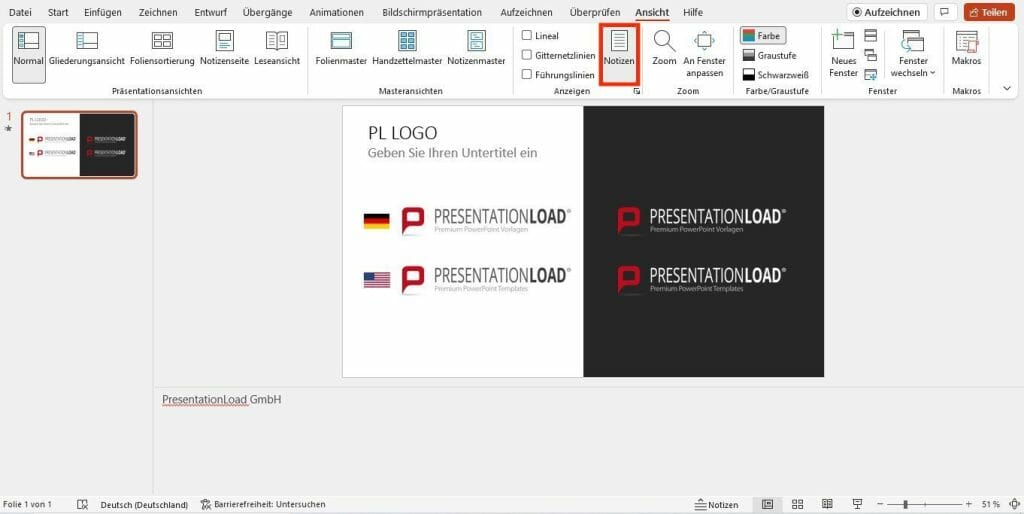Click the zoom slider handle

tap(905, 504)
